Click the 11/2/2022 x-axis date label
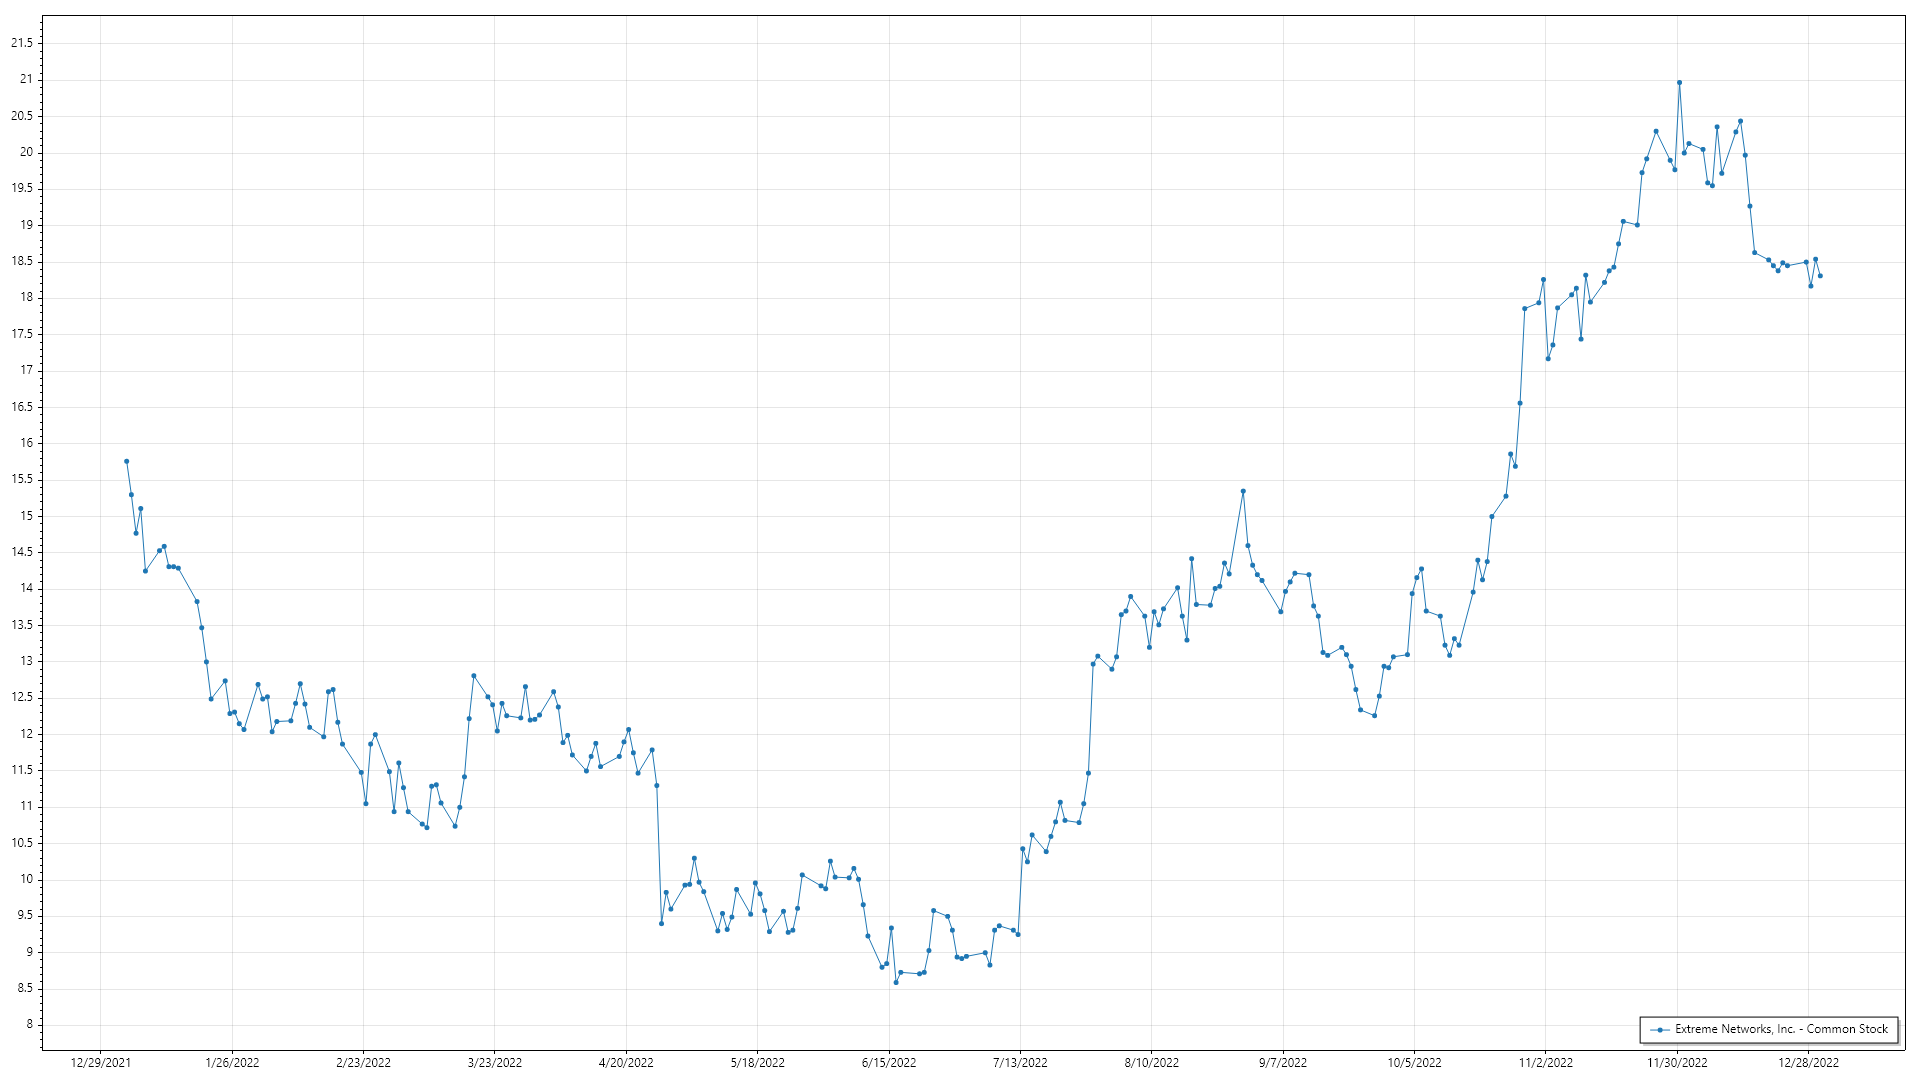 click(1546, 1063)
